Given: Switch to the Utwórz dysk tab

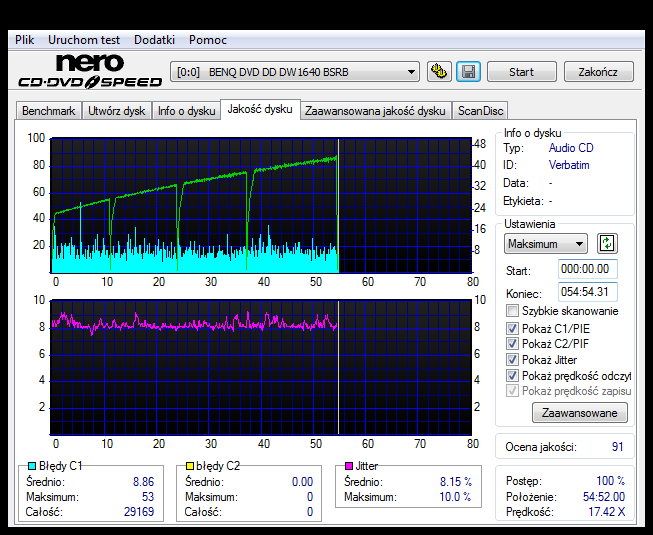Looking at the screenshot, I should 117,111.
